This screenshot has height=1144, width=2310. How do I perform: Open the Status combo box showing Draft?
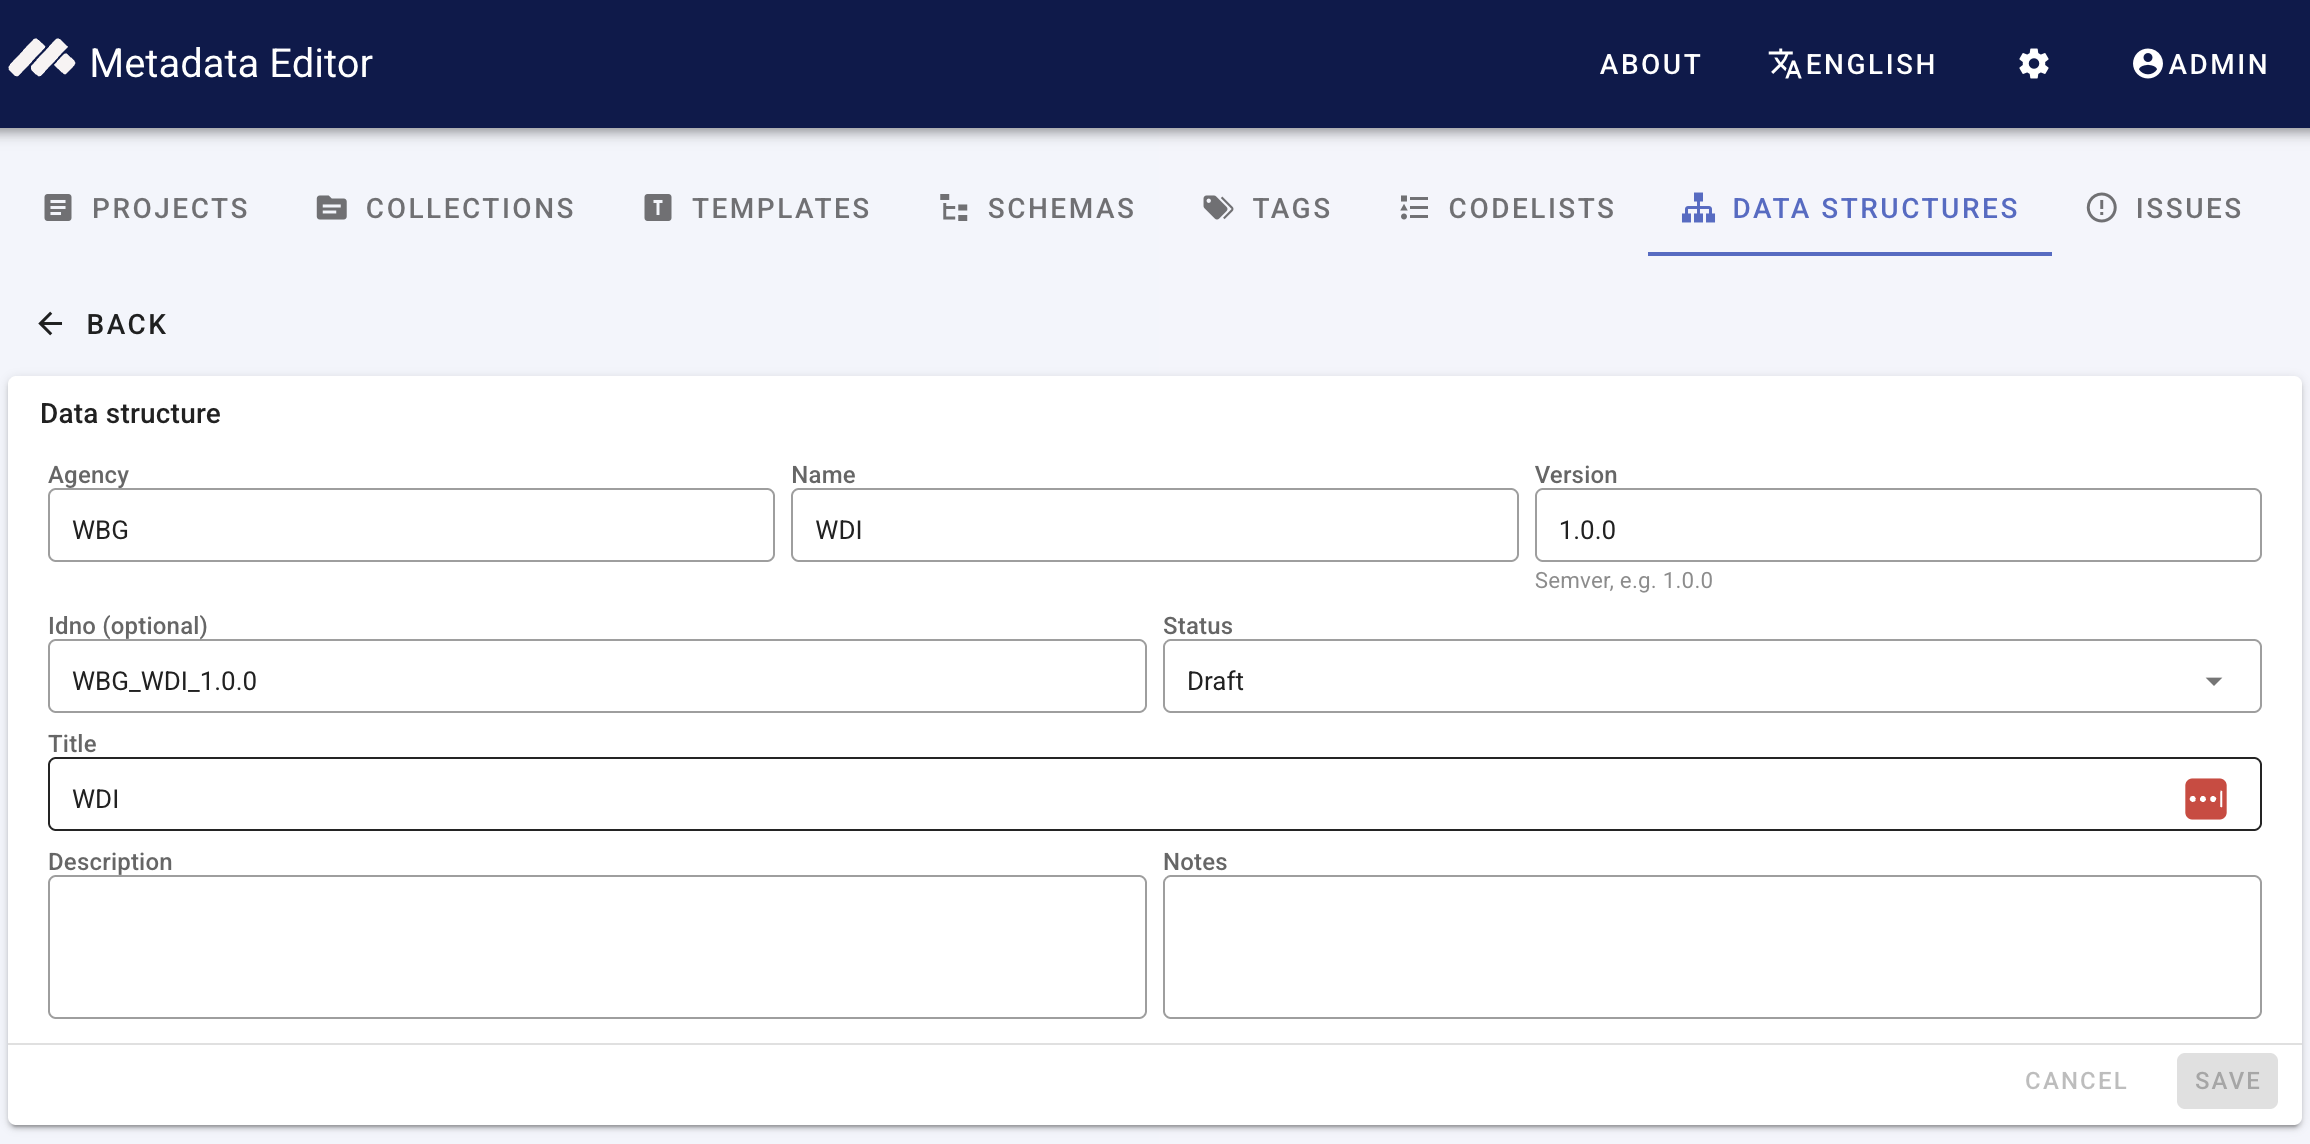[1712, 676]
